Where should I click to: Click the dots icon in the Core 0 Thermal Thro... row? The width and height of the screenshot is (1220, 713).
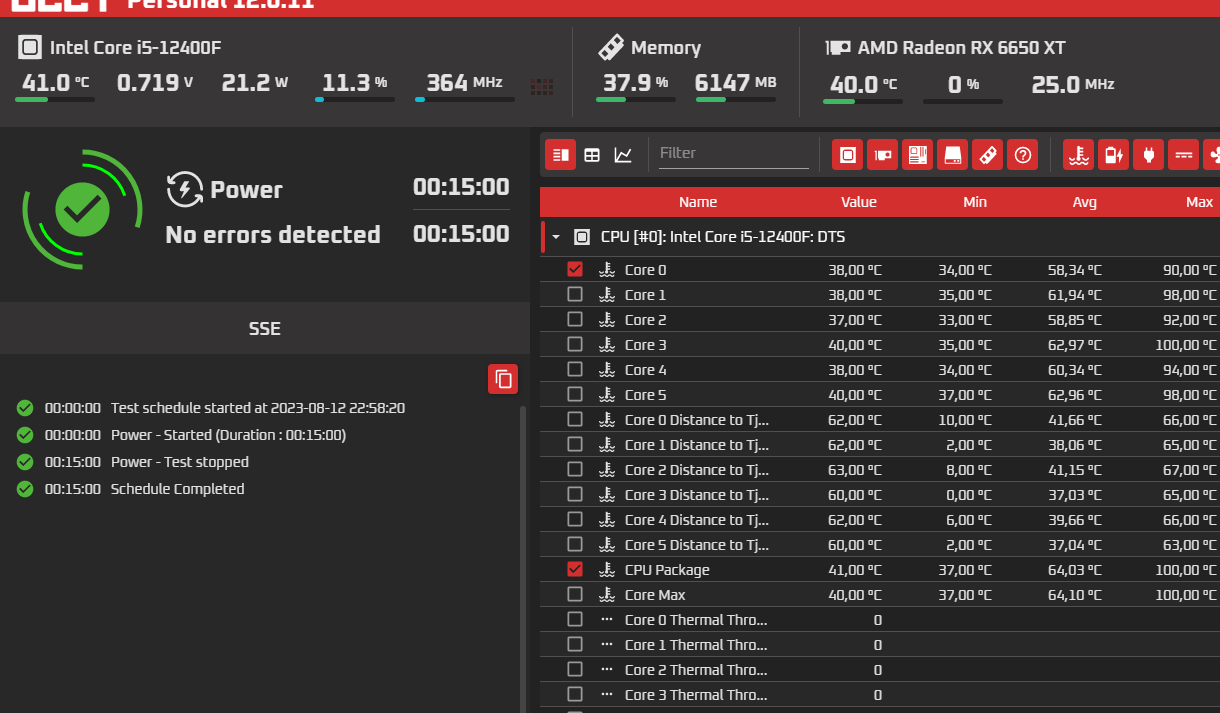coord(607,619)
